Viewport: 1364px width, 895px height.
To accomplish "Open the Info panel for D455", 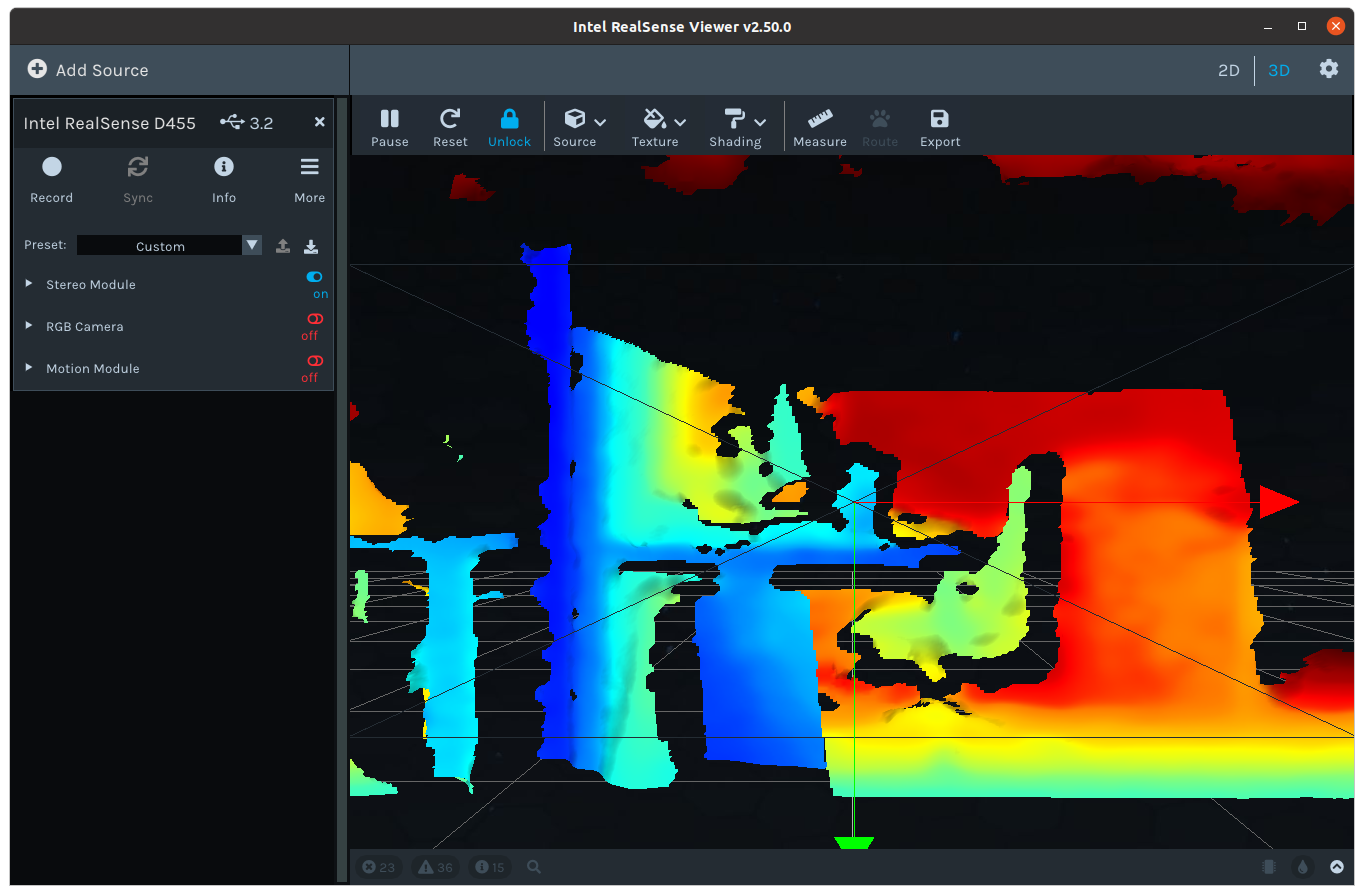I will 224,167.
